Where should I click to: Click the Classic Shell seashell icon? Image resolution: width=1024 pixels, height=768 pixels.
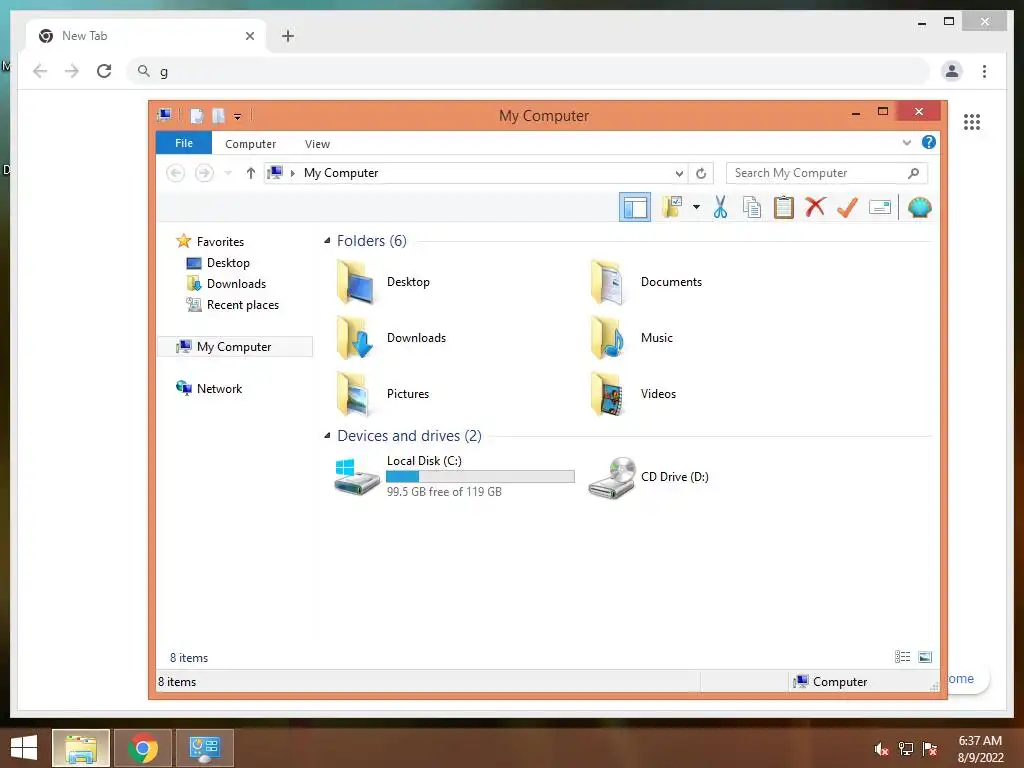point(920,208)
